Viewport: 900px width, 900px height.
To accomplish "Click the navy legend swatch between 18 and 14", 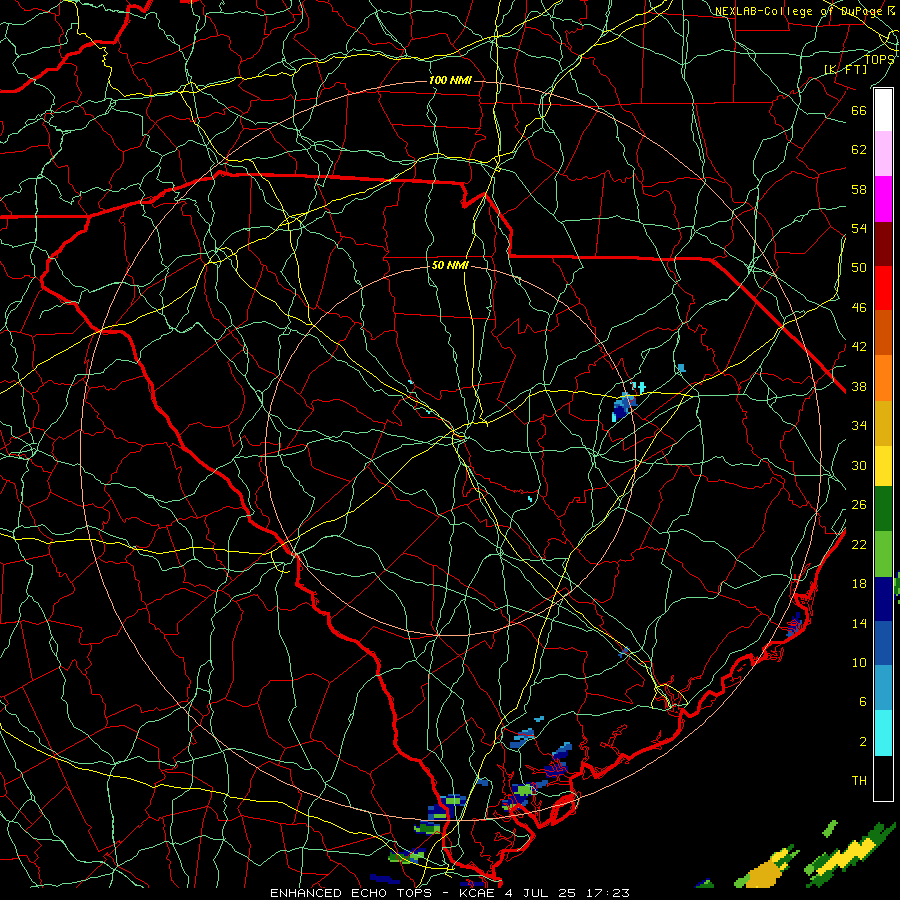I will (x=883, y=599).
